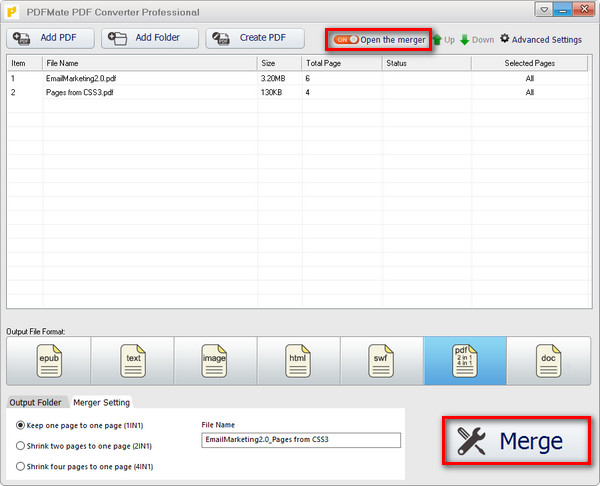Select epub output format icon

tap(49, 361)
